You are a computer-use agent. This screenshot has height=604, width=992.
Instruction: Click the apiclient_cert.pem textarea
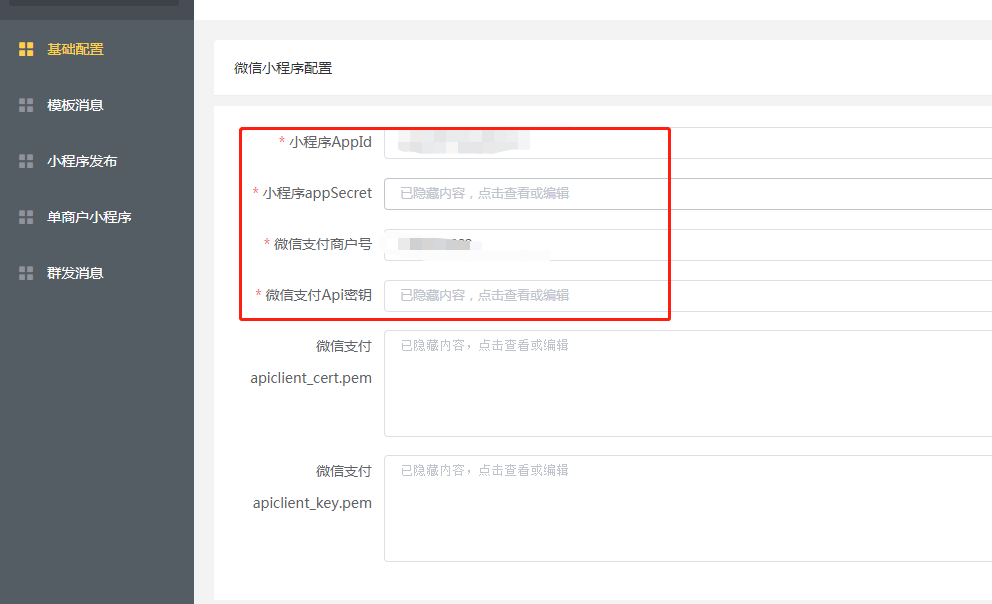click(688, 383)
